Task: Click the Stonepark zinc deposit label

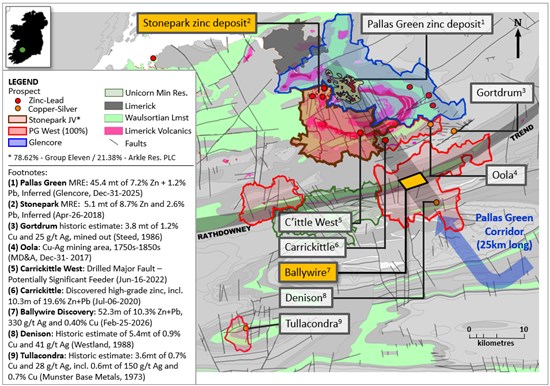Action: [x=196, y=23]
